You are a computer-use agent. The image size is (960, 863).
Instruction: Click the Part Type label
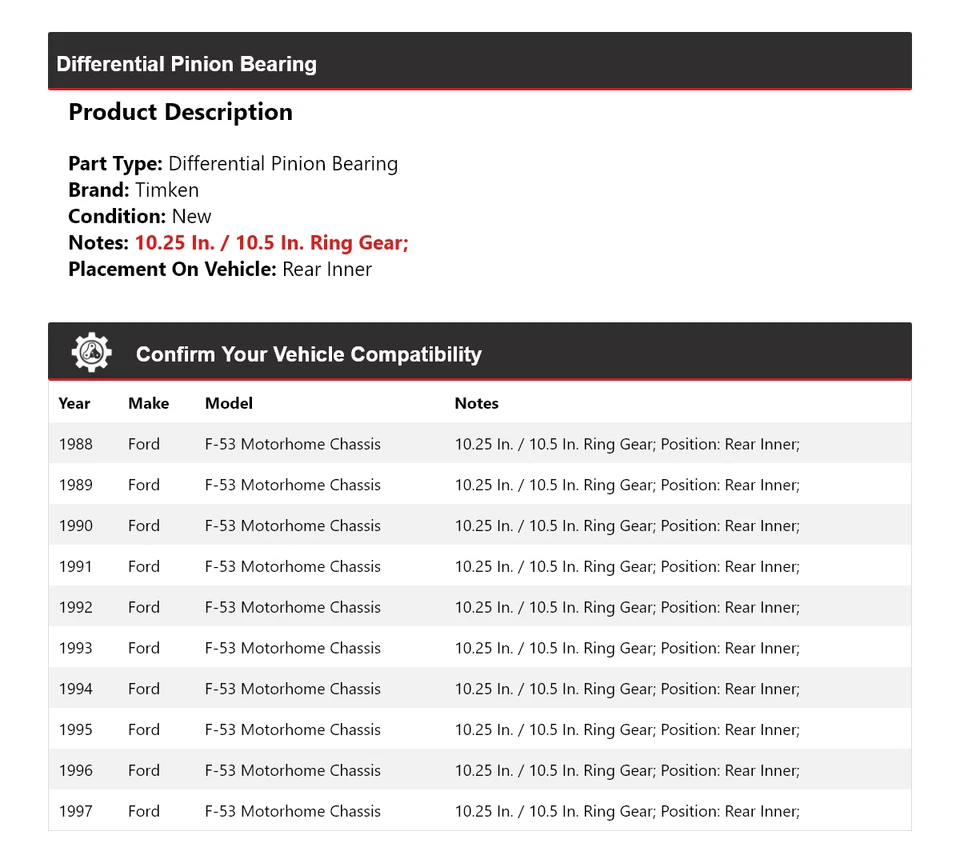[x=115, y=164]
